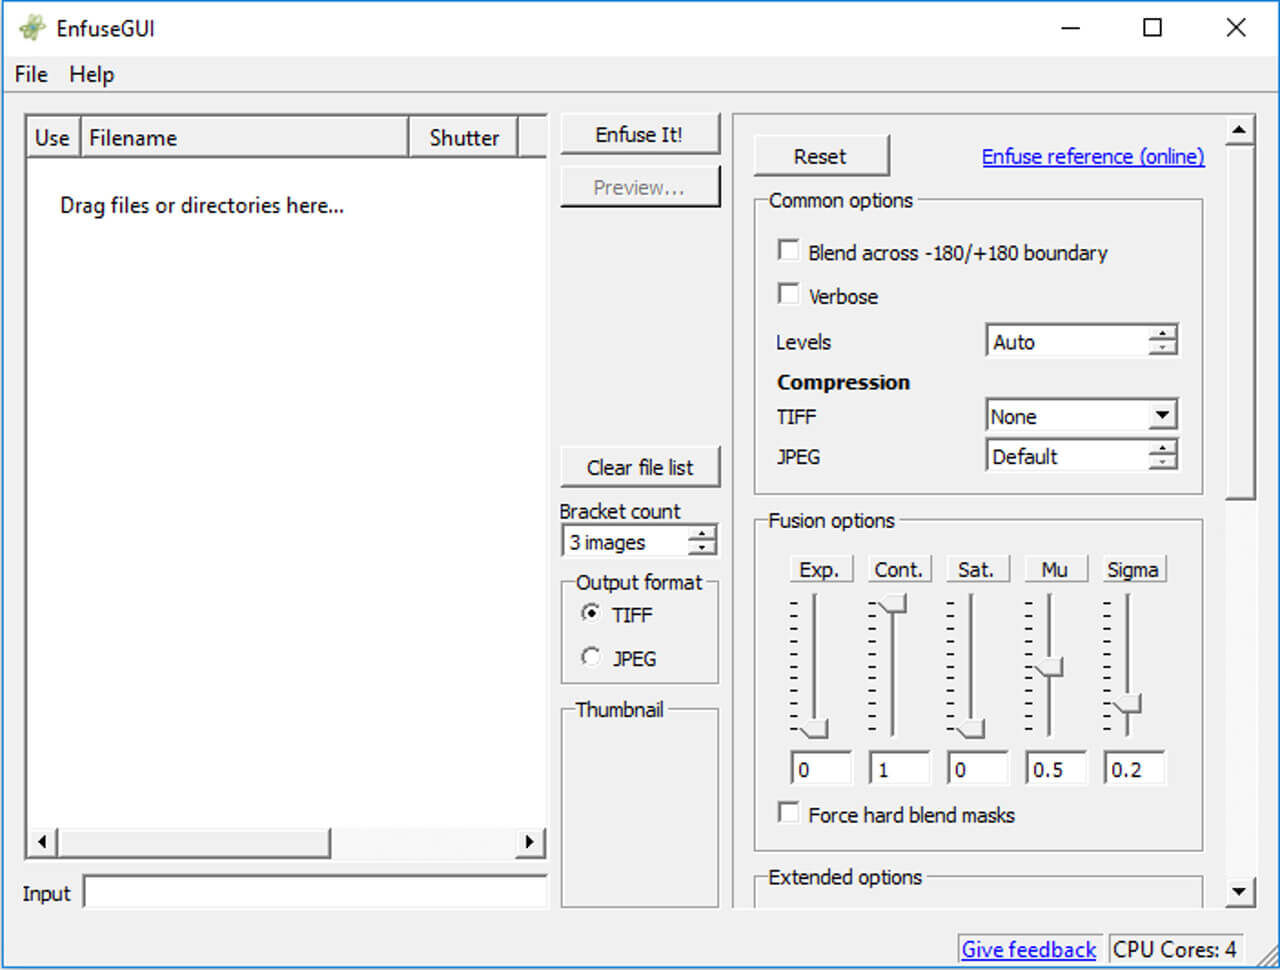
Task: Click the Enfuse It! button
Action: 639,134
